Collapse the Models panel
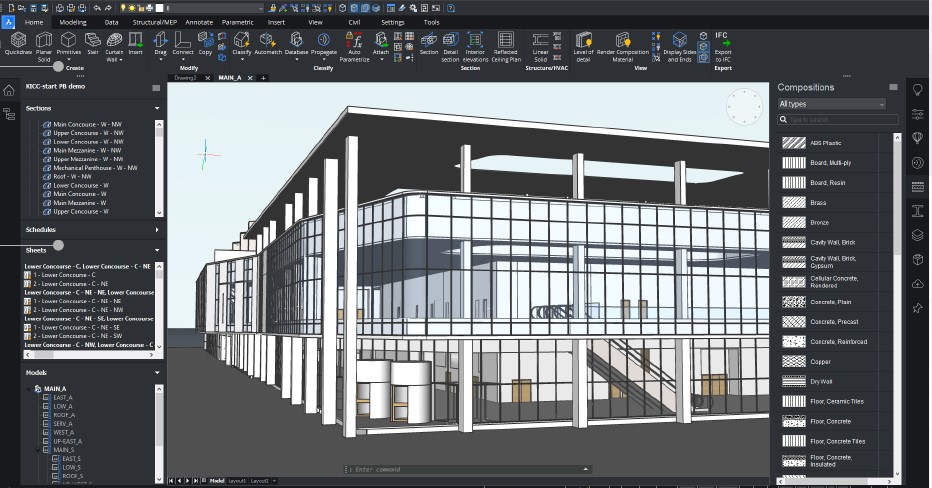Viewport: 932px width, 488px height. (x=157, y=373)
